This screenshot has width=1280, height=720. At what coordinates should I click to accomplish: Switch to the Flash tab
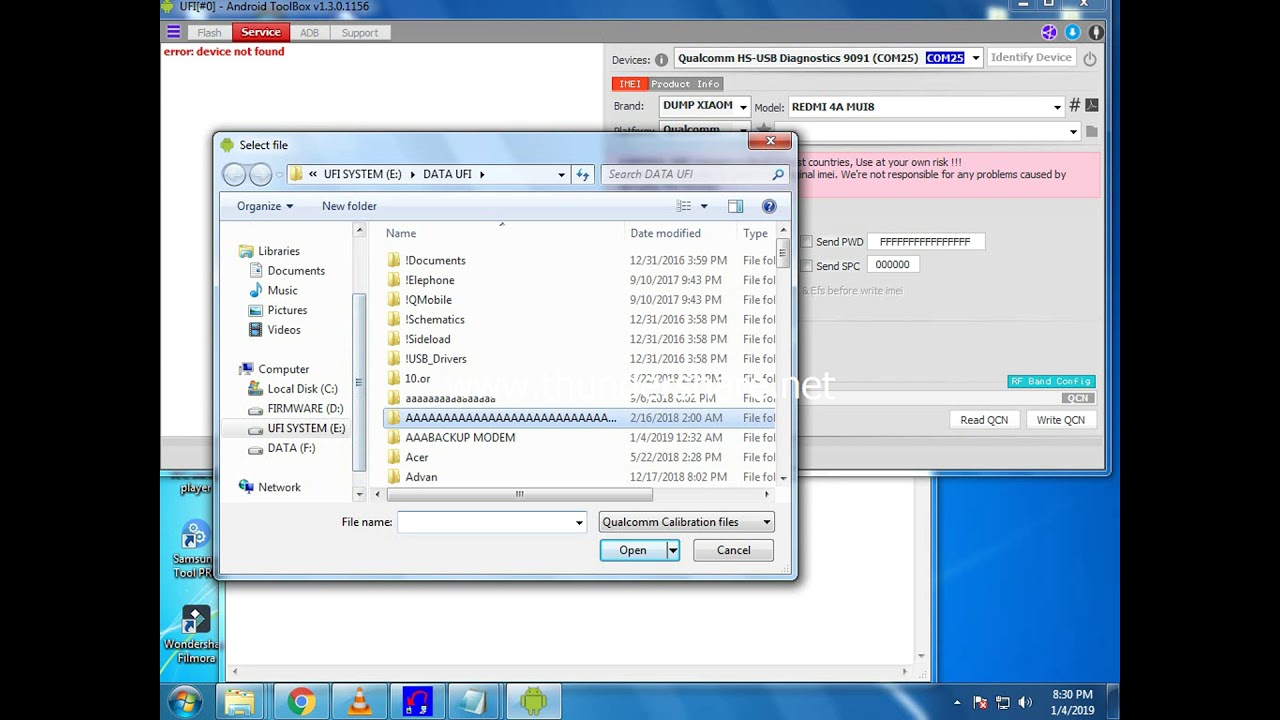[209, 32]
